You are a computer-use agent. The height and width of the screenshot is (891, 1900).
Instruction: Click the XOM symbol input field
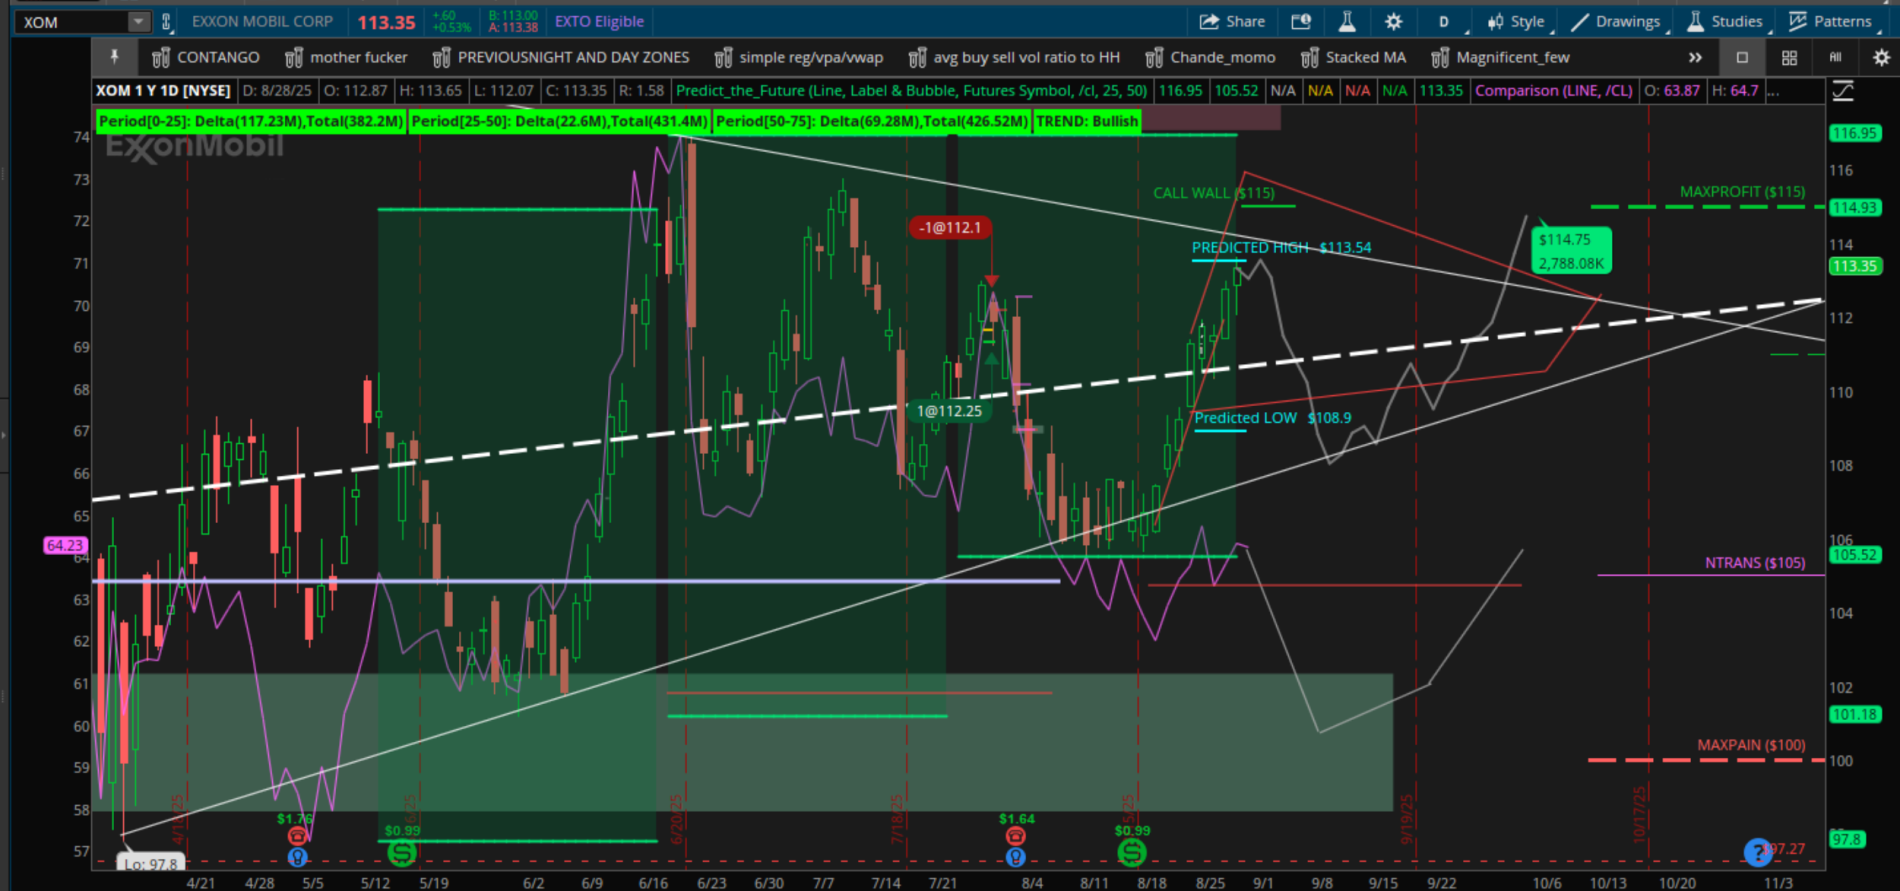[74, 22]
